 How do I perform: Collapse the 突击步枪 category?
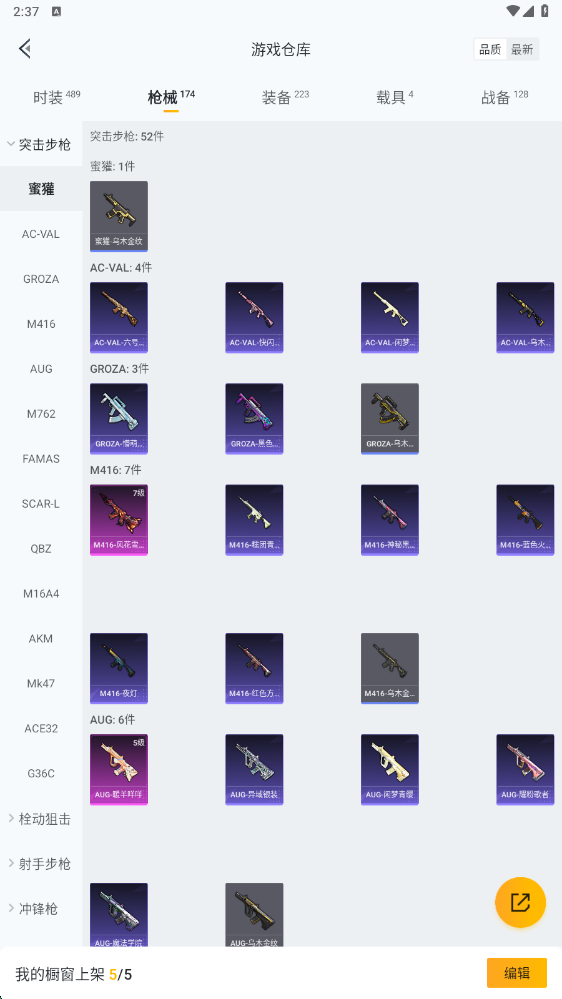point(41,144)
